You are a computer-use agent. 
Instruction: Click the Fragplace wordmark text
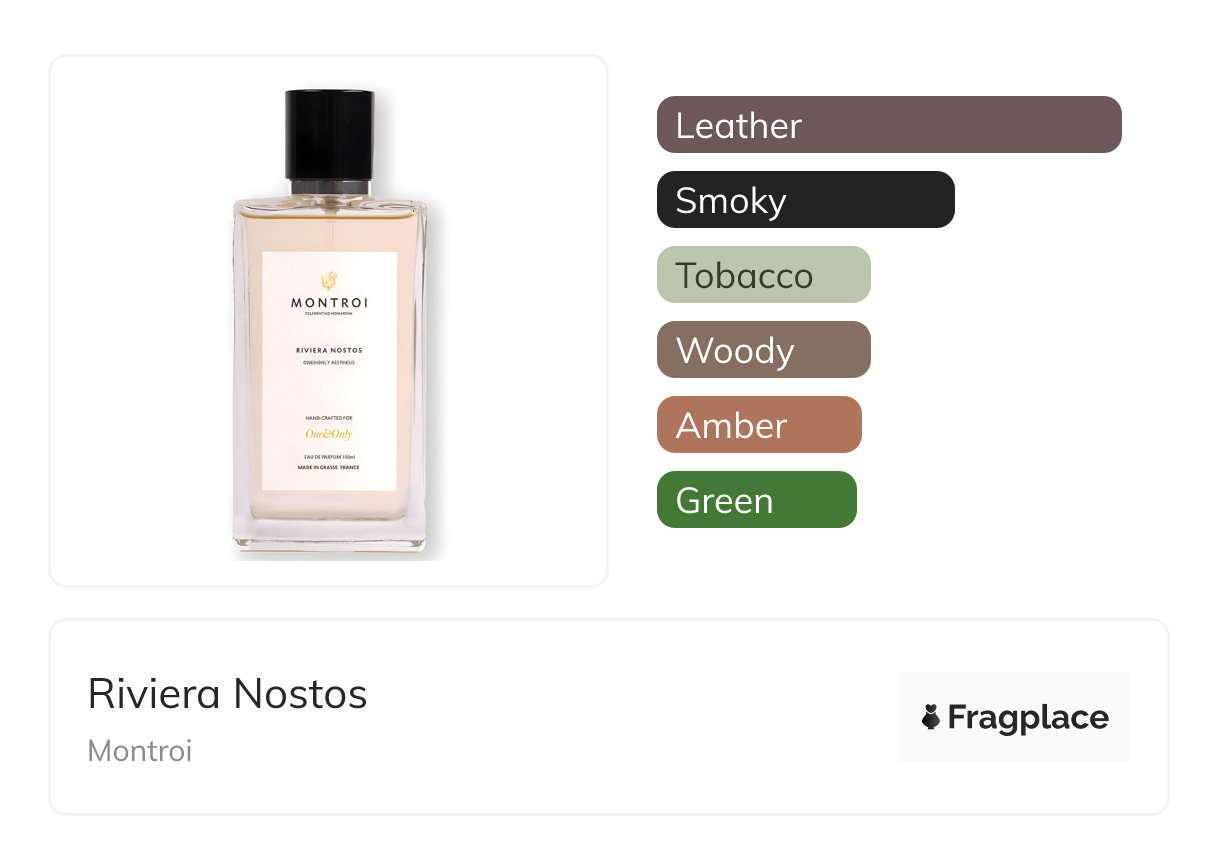[x=1028, y=718]
